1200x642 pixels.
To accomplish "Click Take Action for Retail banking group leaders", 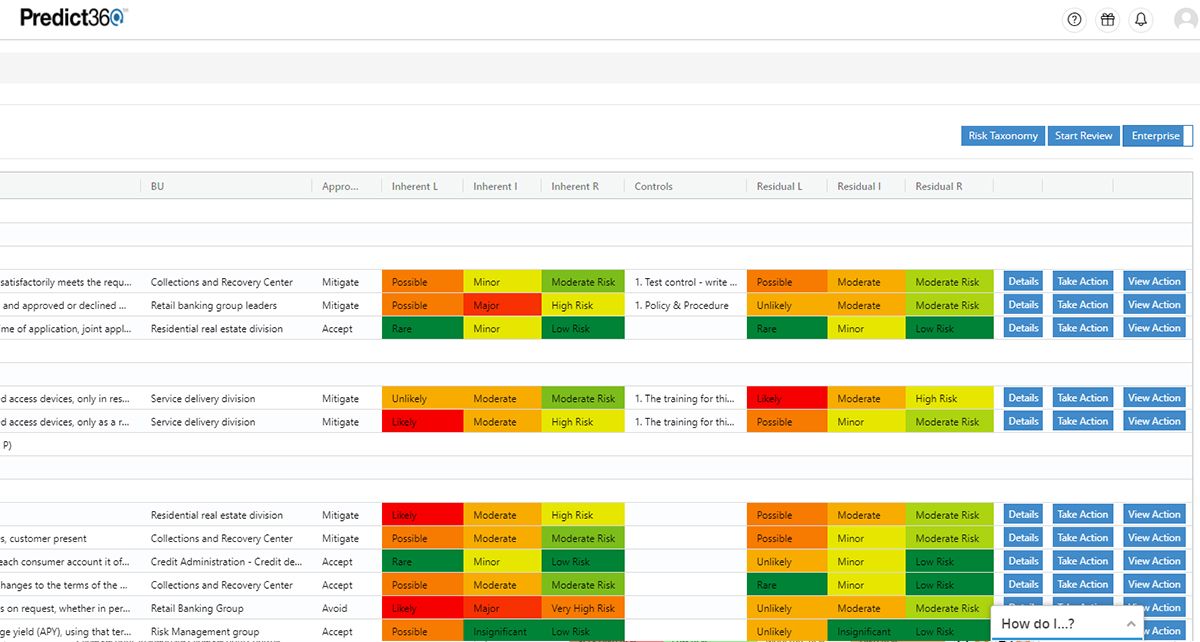I will pyautogui.click(x=1082, y=305).
